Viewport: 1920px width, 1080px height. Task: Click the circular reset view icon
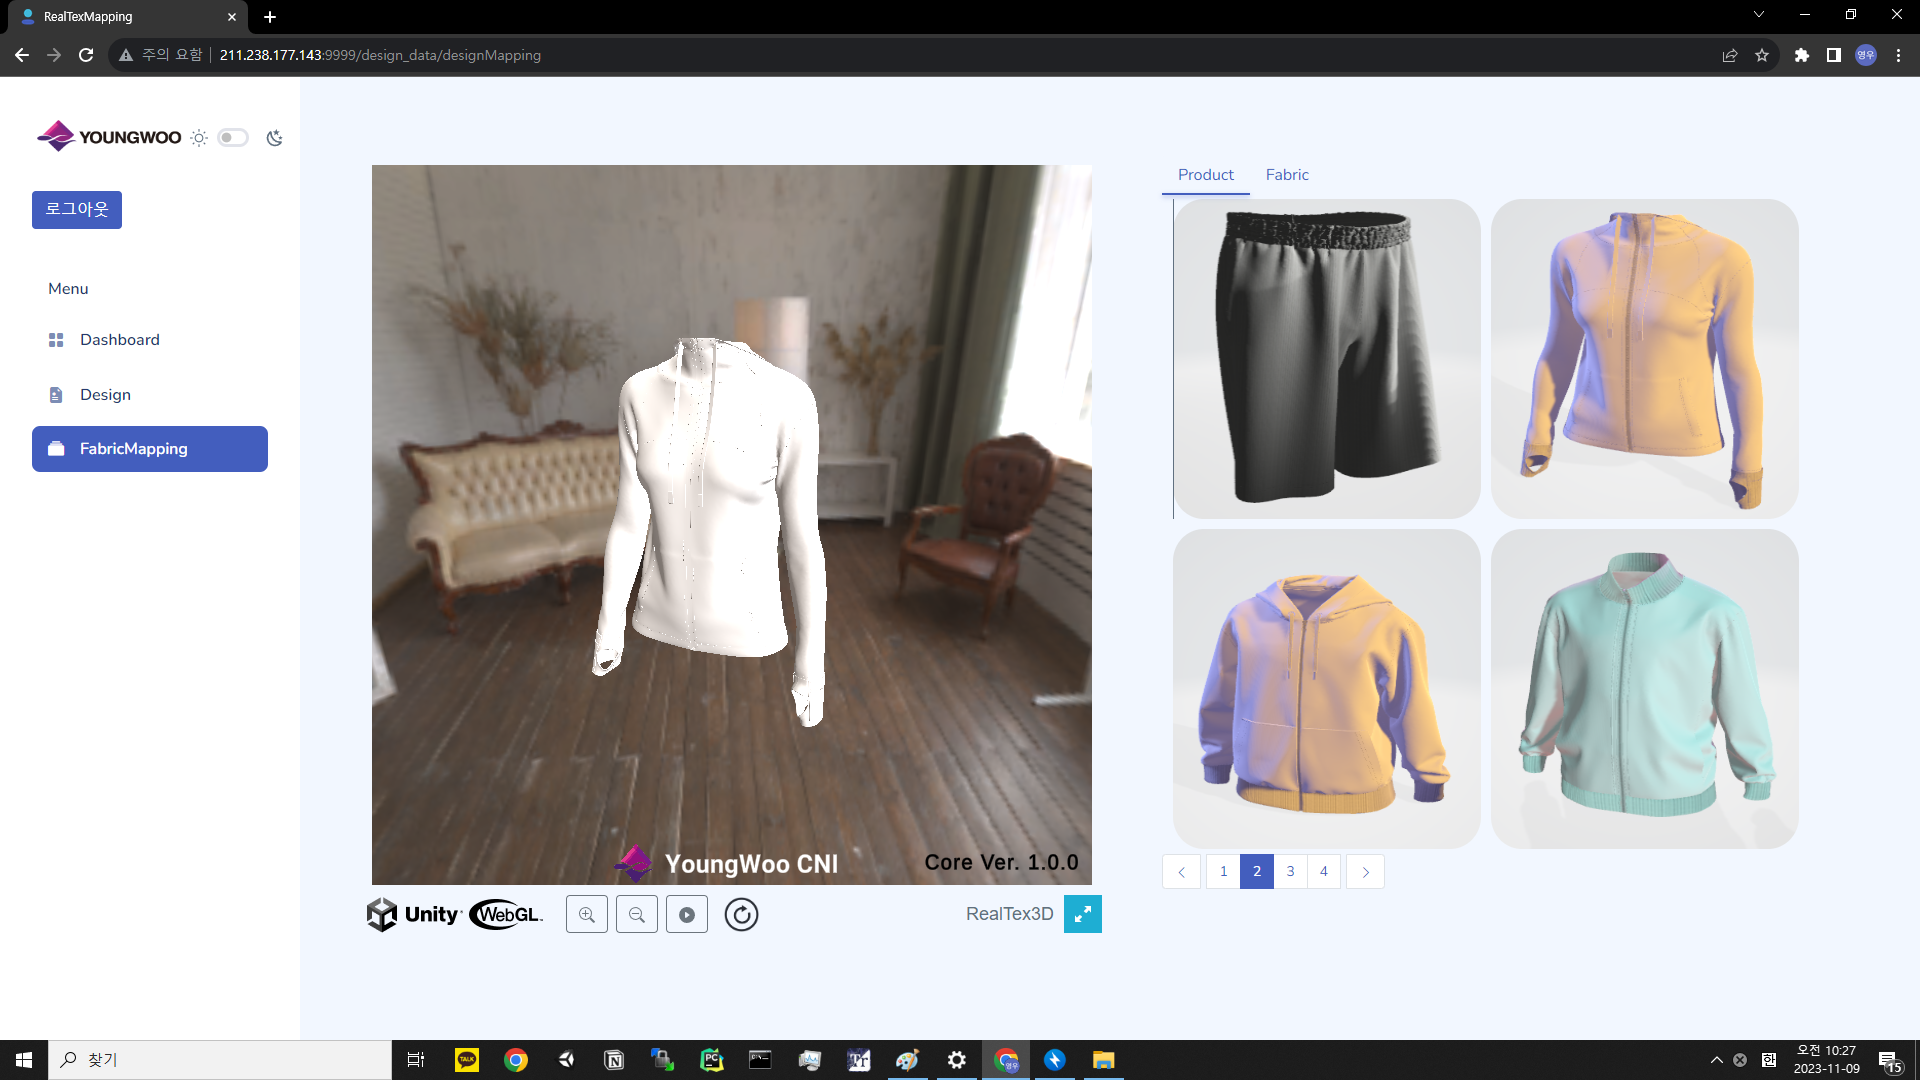coord(741,914)
